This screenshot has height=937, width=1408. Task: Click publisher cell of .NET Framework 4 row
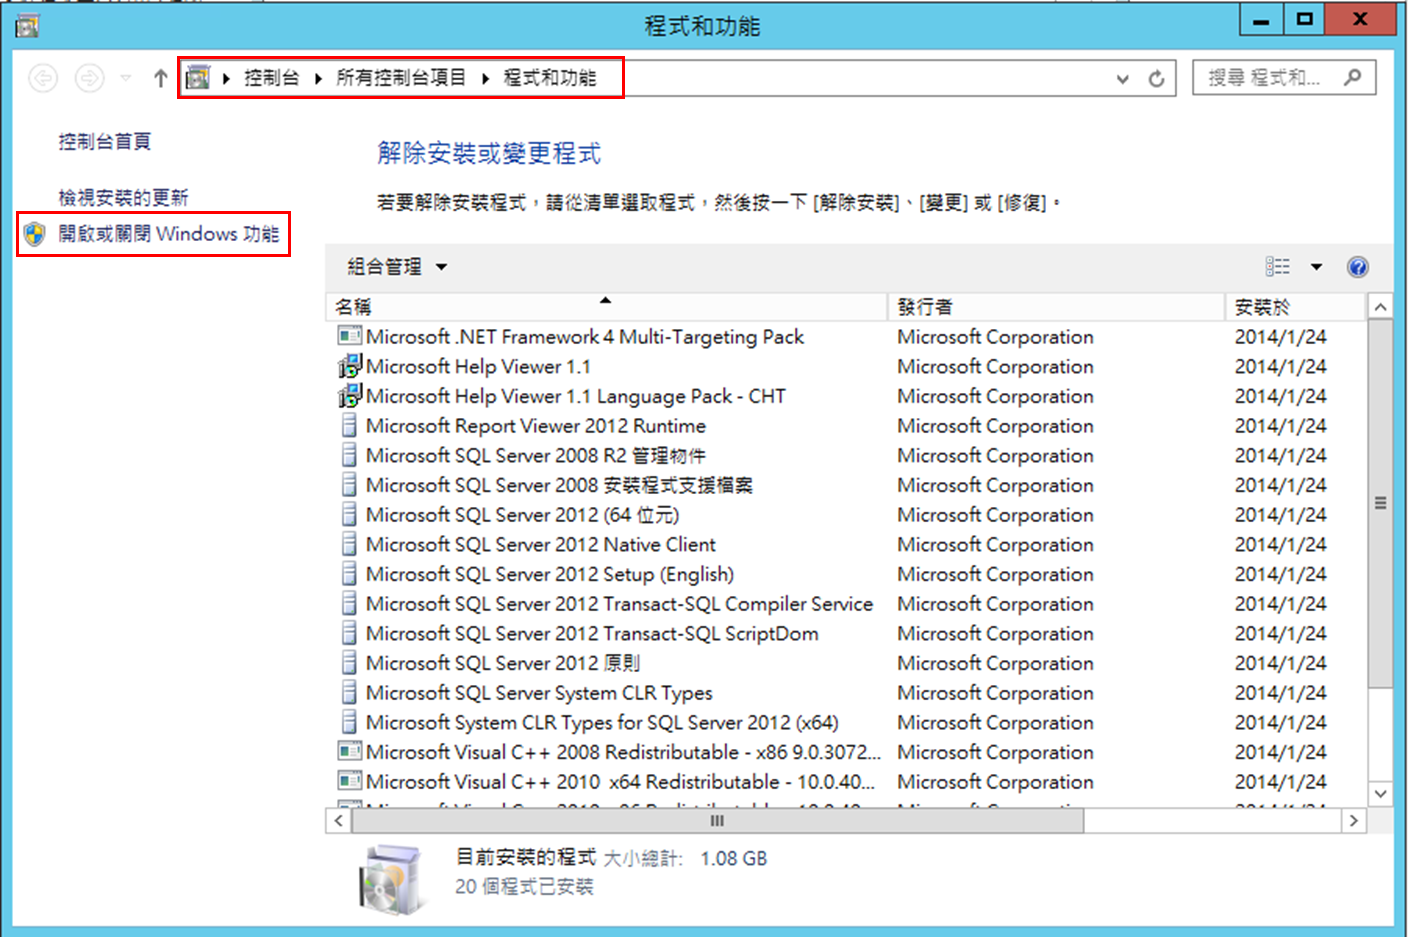click(x=995, y=337)
